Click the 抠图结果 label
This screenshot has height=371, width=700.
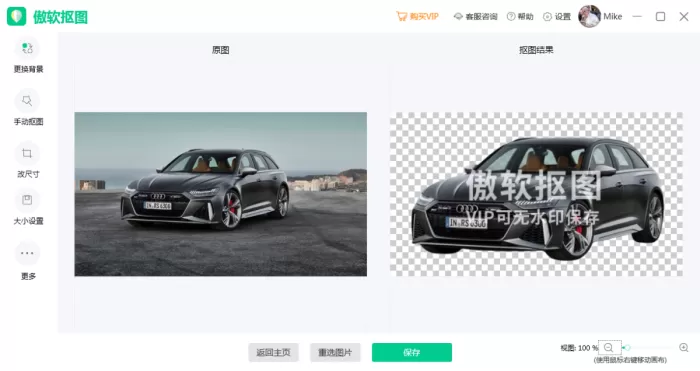tap(536, 50)
